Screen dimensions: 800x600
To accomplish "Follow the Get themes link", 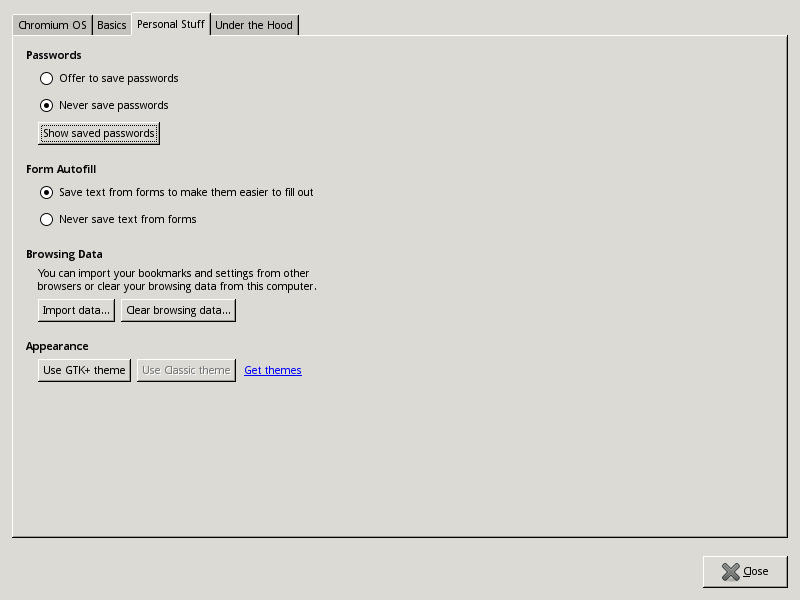I will pyautogui.click(x=272, y=370).
